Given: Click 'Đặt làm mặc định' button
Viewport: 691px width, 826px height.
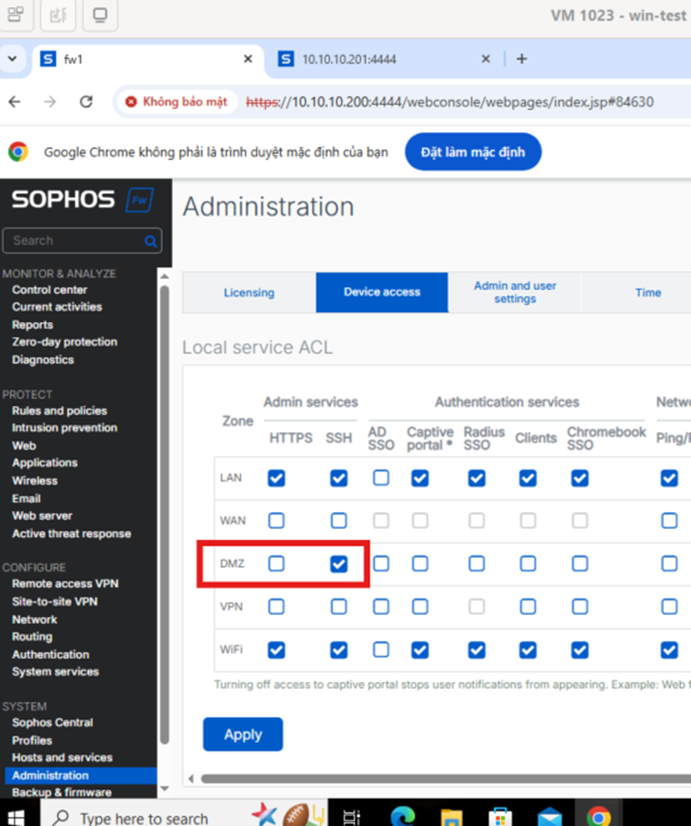Looking at the screenshot, I should pos(473,152).
